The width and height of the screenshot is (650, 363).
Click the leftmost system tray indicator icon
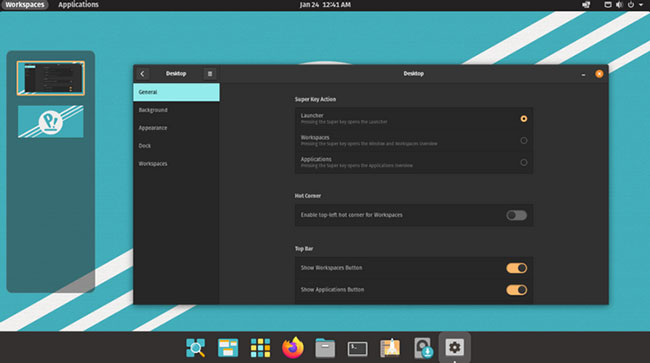pos(586,5)
